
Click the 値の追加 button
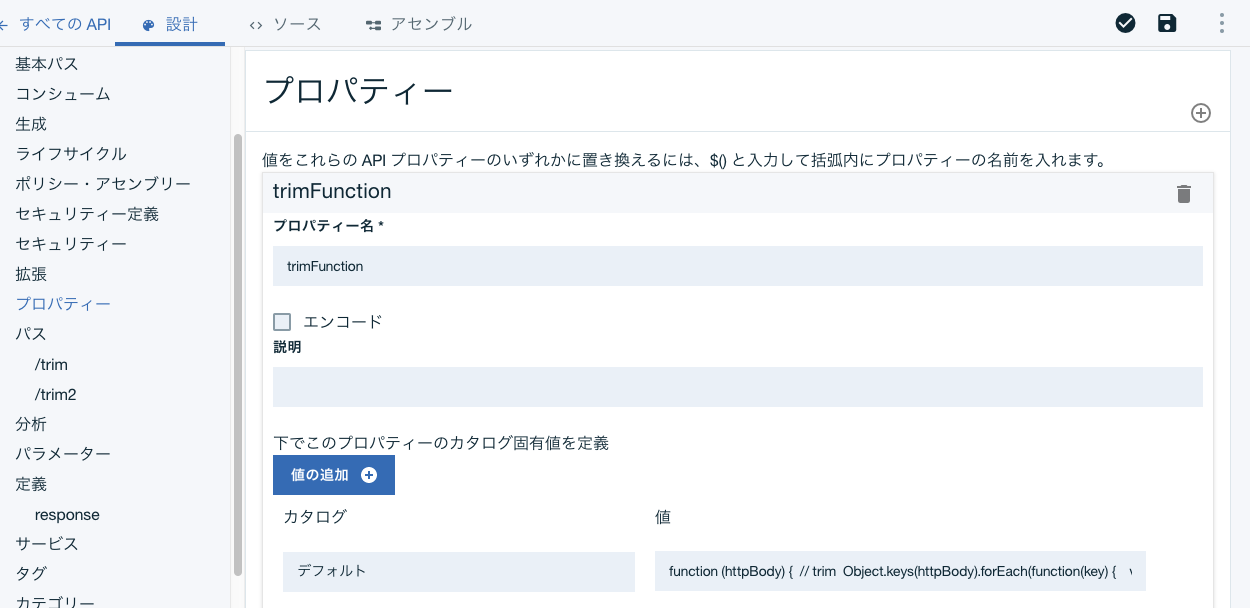(x=334, y=475)
